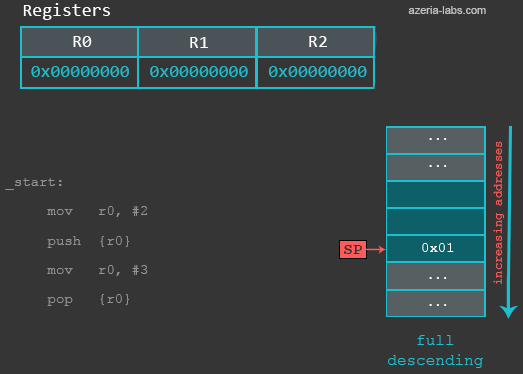Open the azeria-labs.com link

(447, 10)
